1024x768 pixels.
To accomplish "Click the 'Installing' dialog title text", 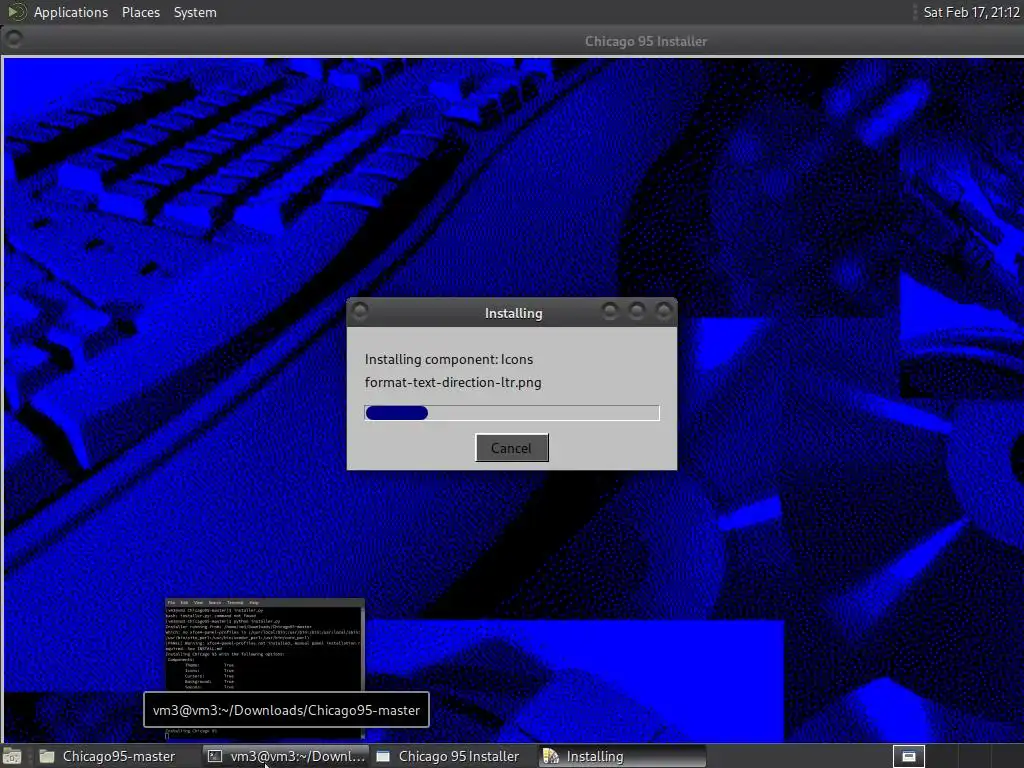I will tap(513, 313).
